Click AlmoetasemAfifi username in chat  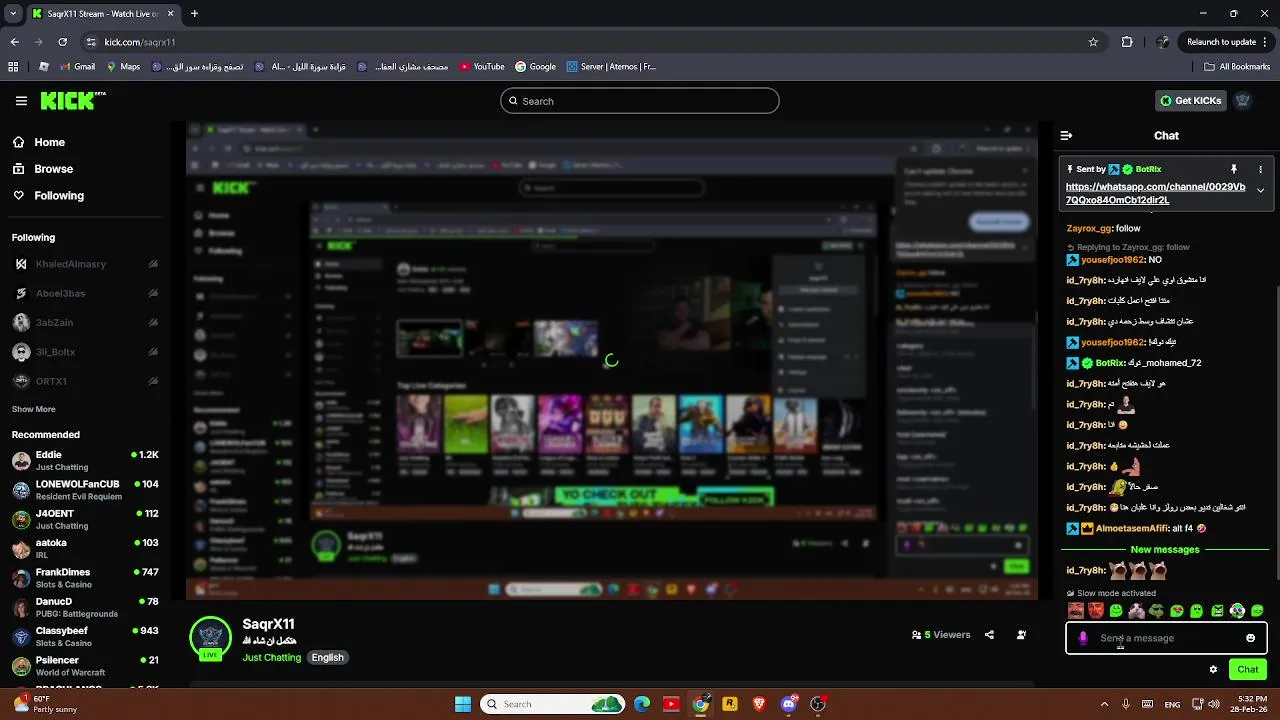[1132, 528]
